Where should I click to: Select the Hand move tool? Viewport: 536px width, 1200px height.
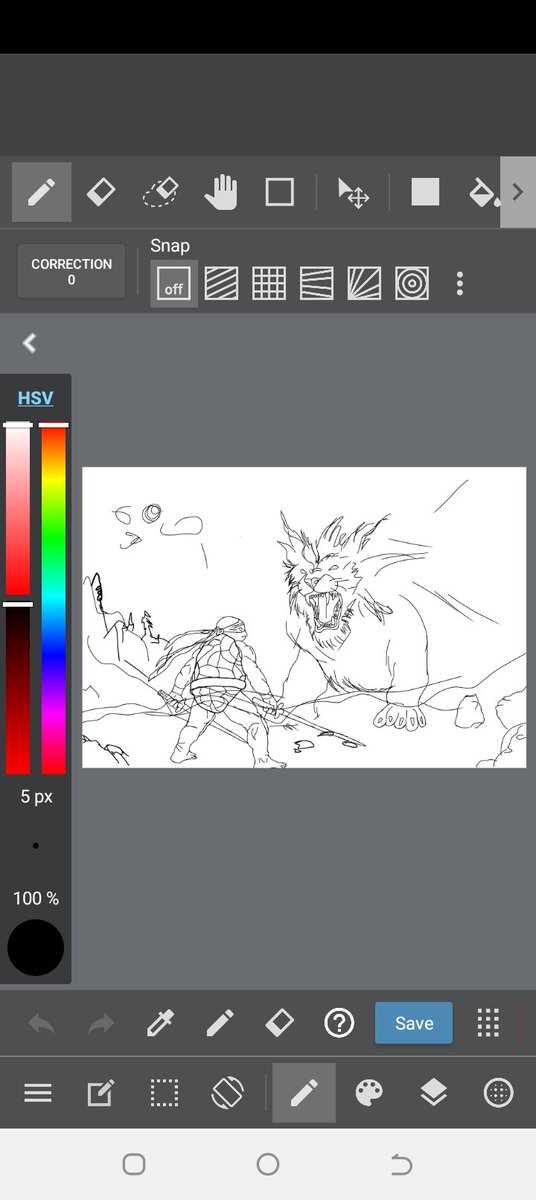point(220,192)
